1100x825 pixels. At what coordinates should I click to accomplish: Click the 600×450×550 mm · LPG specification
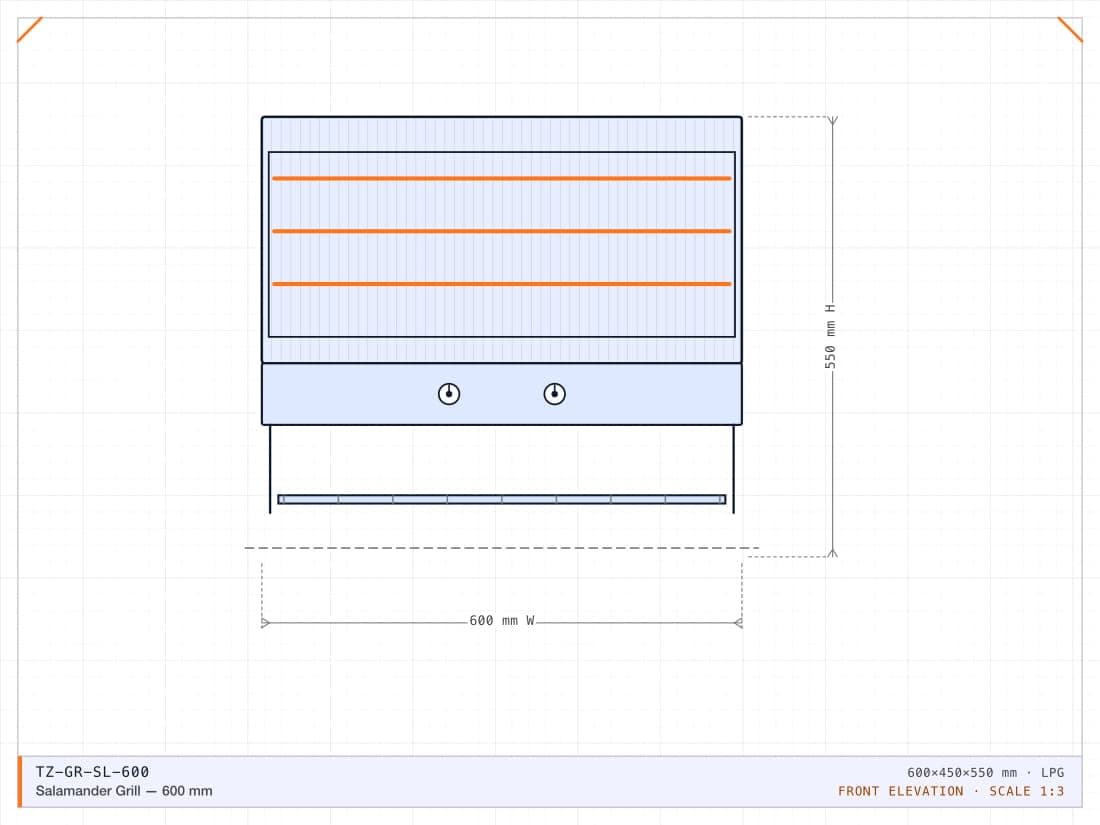pos(985,772)
